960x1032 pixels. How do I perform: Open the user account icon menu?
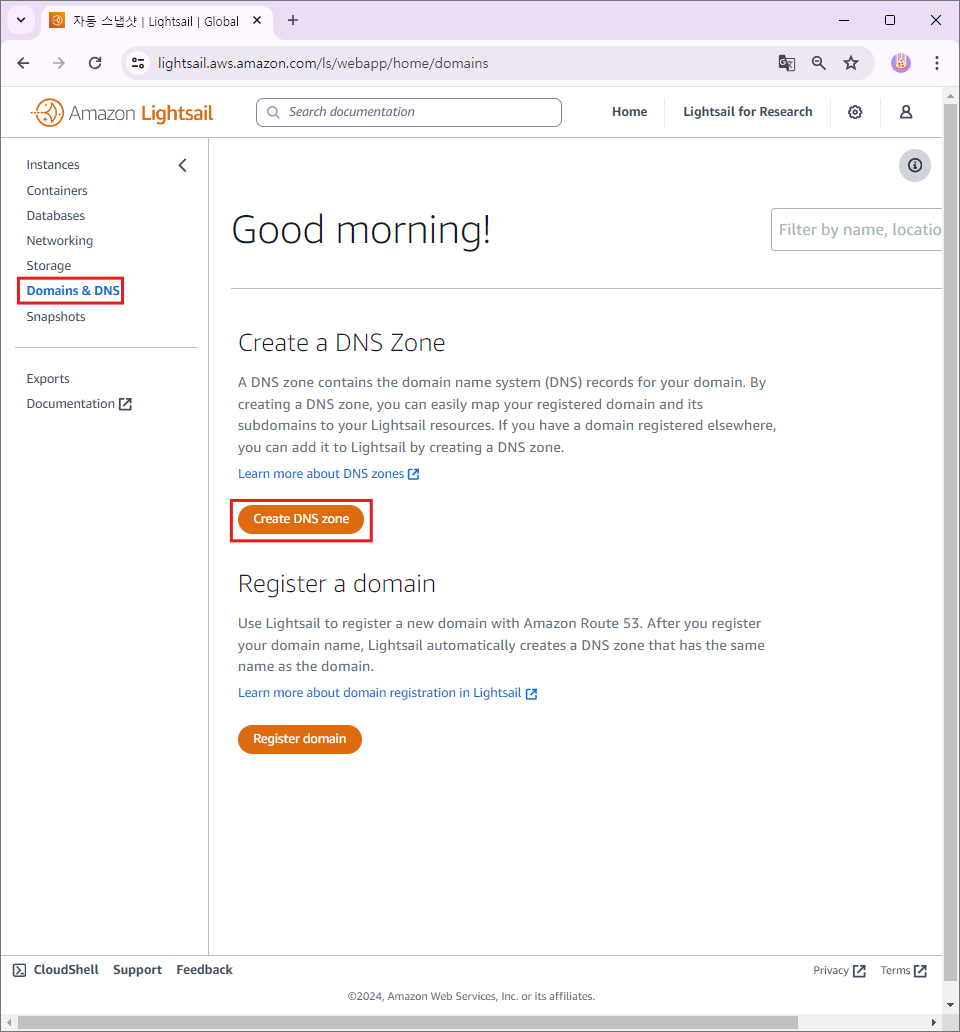(906, 112)
